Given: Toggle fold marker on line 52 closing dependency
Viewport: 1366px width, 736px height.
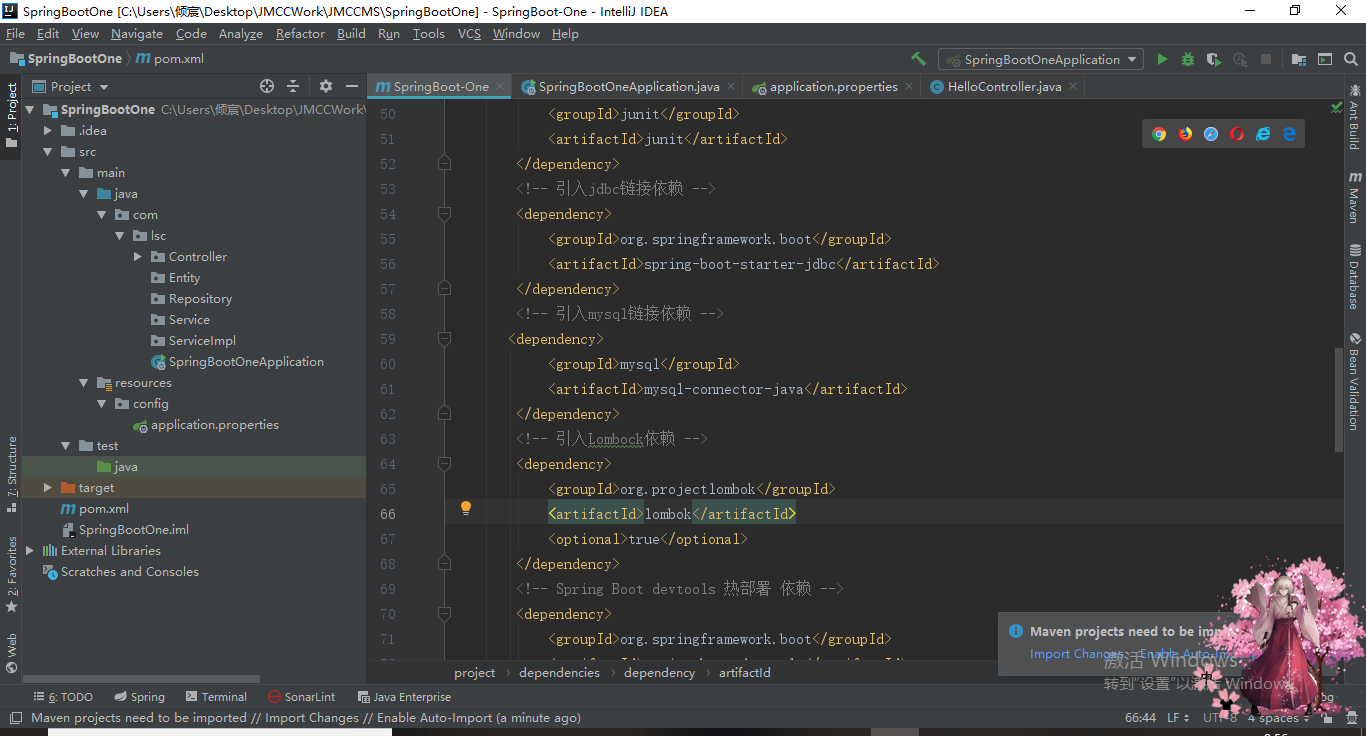Looking at the screenshot, I should click(444, 163).
